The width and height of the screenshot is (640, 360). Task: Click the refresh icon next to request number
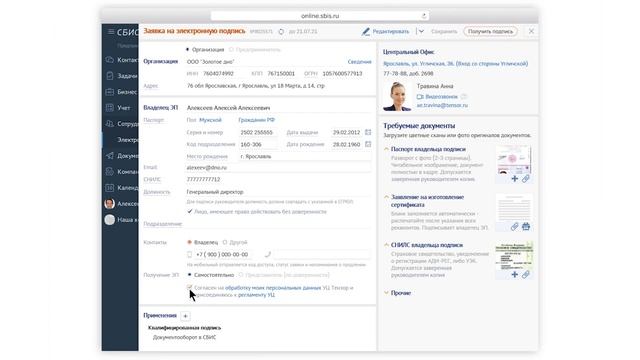click(x=281, y=31)
